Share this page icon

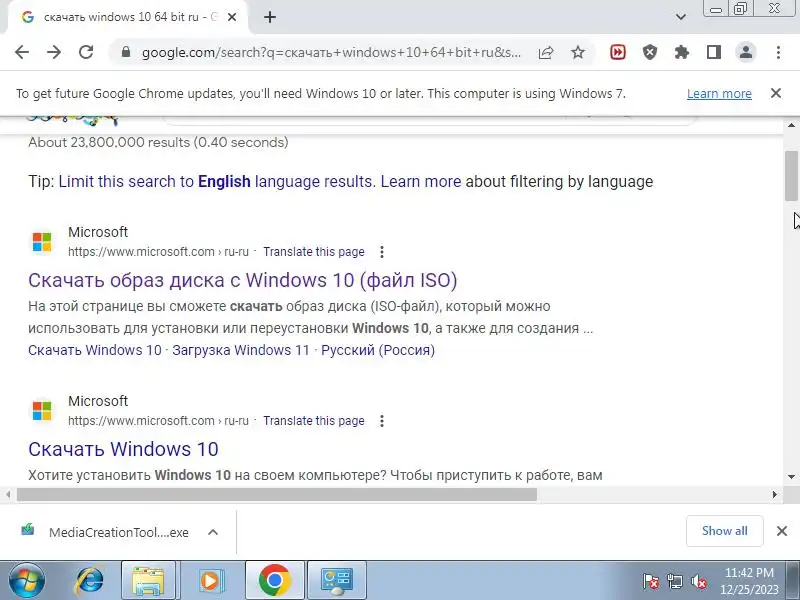coord(546,52)
